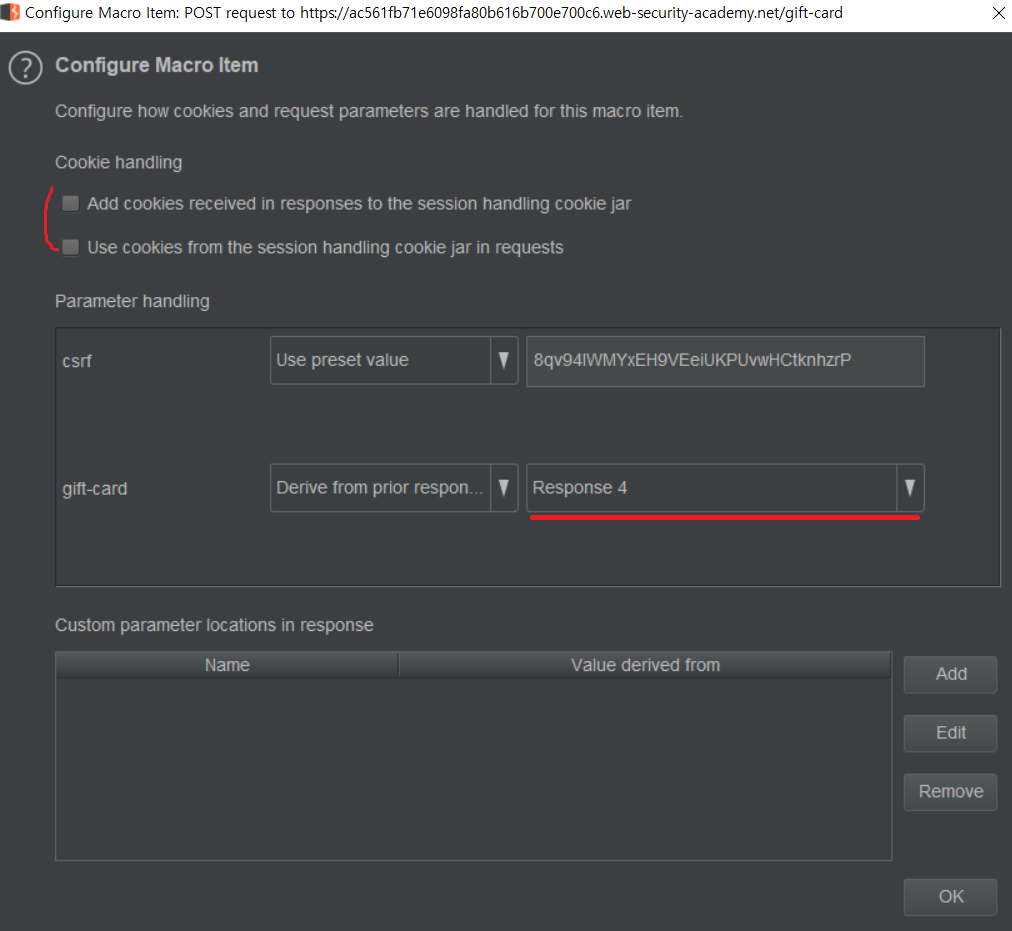The height and width of the screenshot is (931, 1012).
Task: Toggle use cookies from session cookie jar
Action: click(x=71, y=247)
